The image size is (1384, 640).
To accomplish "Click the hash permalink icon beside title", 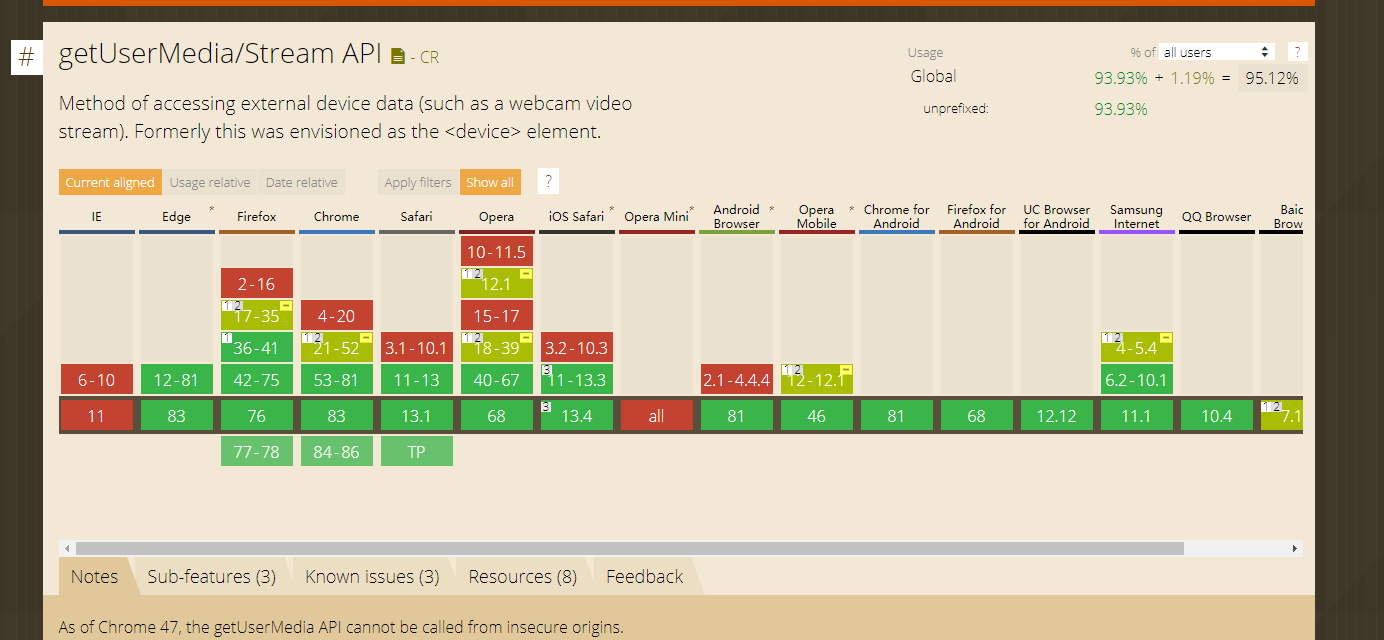I will tap(27, 57).
